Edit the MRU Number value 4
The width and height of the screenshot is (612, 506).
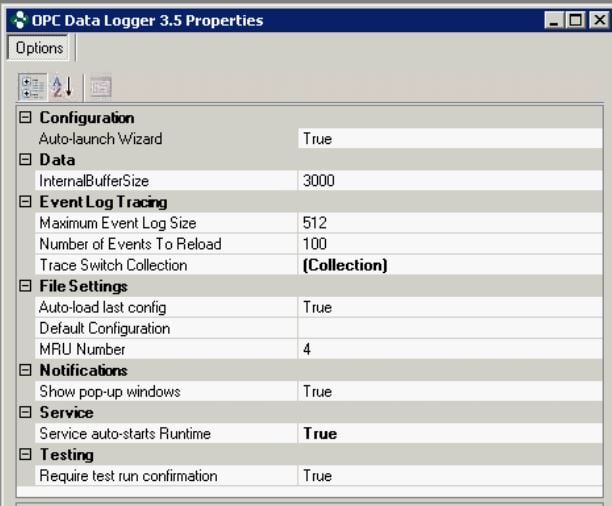(450, 349)
